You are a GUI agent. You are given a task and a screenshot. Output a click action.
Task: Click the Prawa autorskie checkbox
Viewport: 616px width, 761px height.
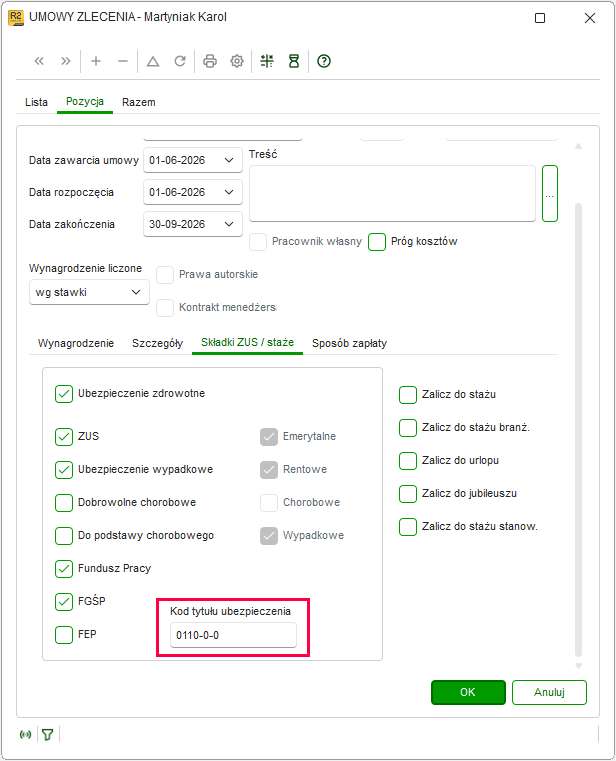[165, 275]
